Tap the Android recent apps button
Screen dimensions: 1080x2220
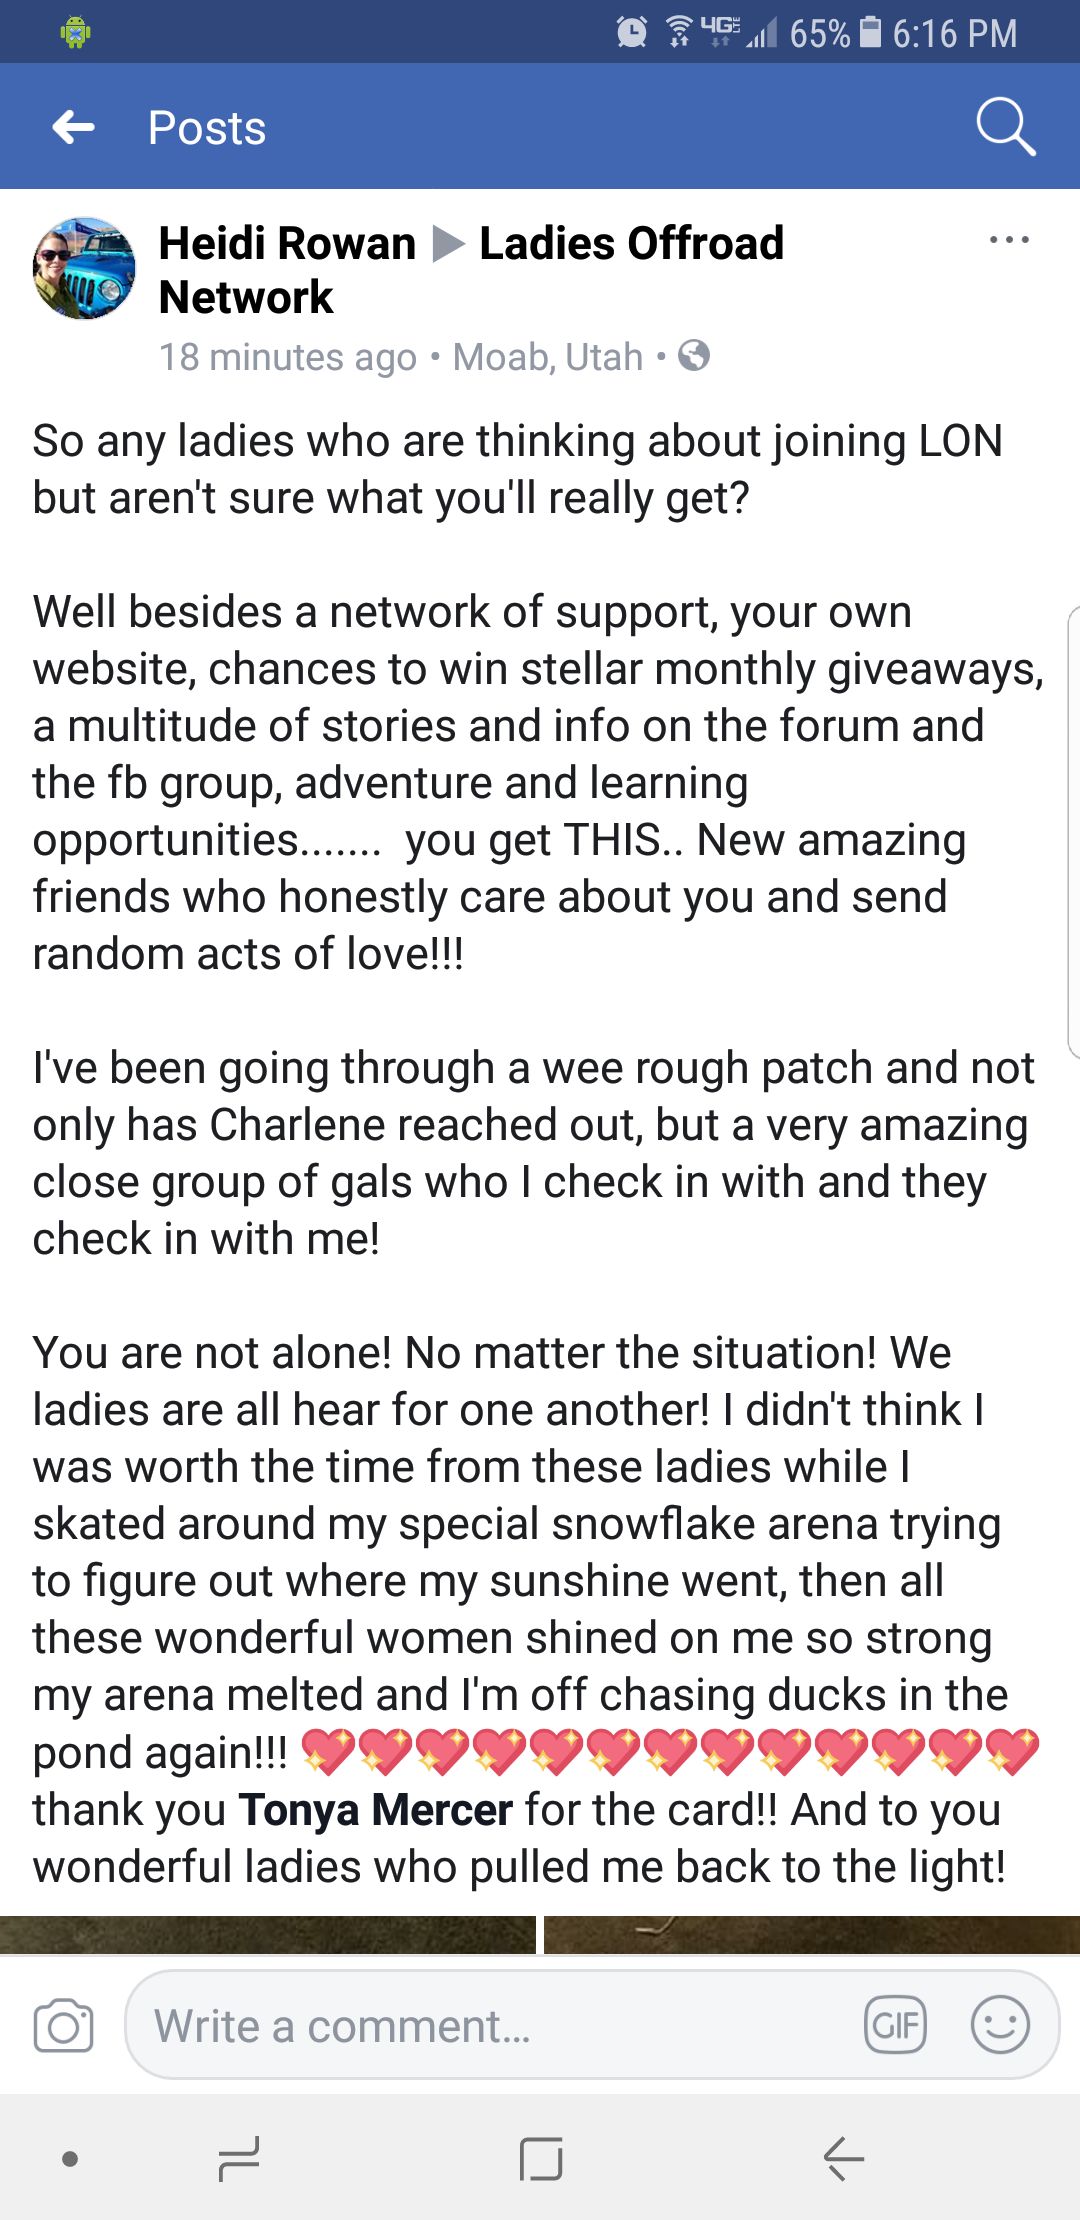click(x=239, y=2158)
